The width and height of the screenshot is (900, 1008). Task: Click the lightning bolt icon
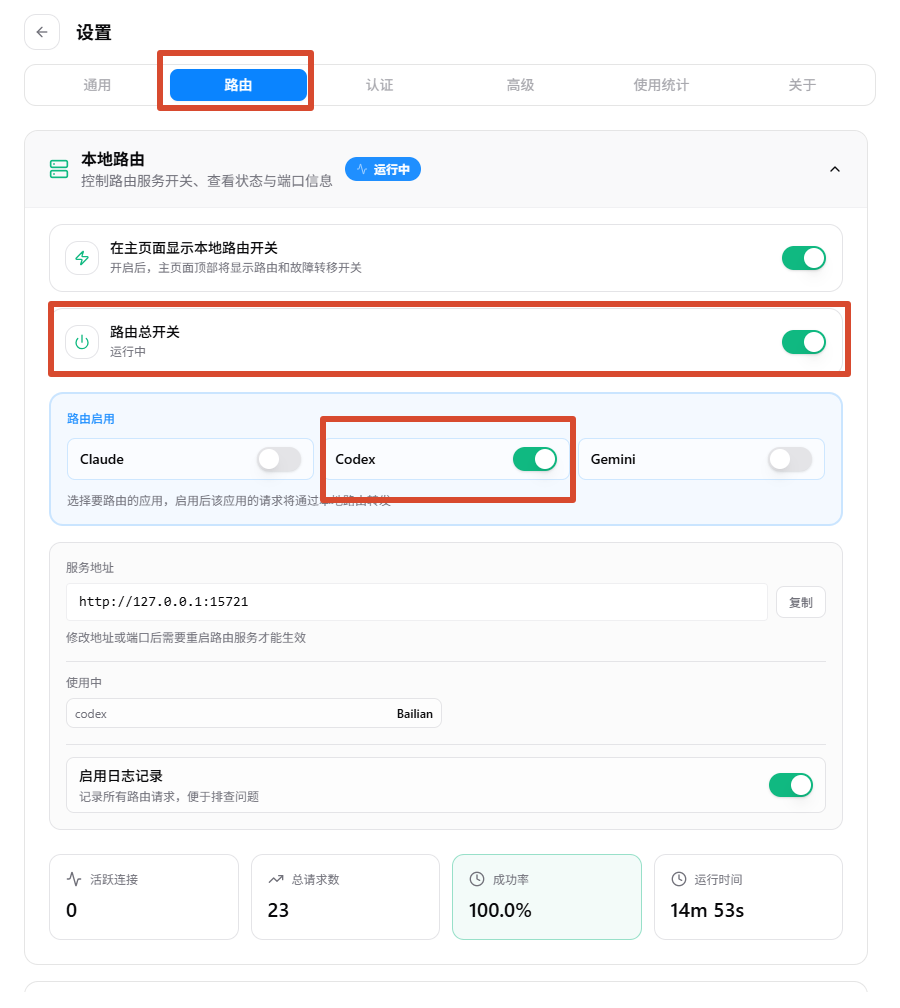click(x=82, y=258)
